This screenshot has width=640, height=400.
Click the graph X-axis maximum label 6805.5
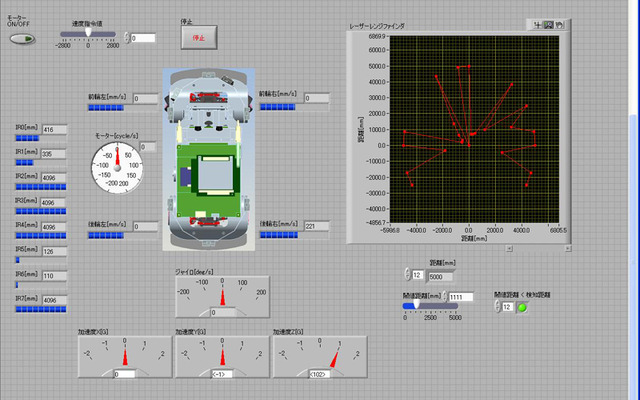pyautogui.click(x=558, y=230)
